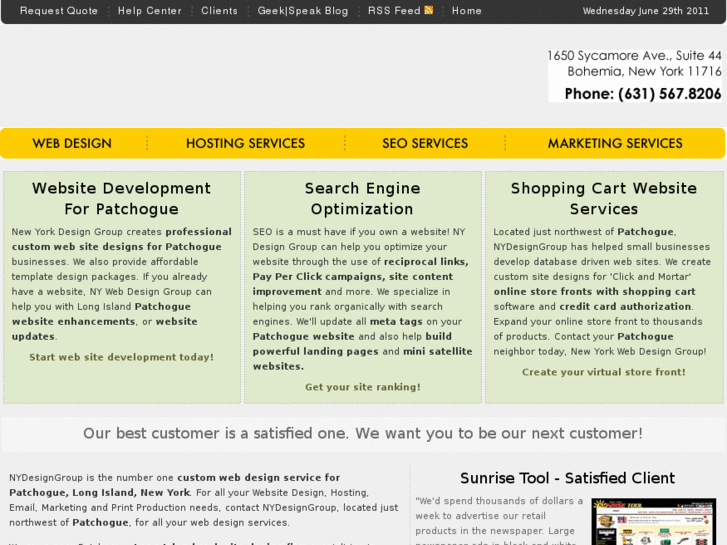Visit the Geek|Speak Blog

click(x=303, y=11)
